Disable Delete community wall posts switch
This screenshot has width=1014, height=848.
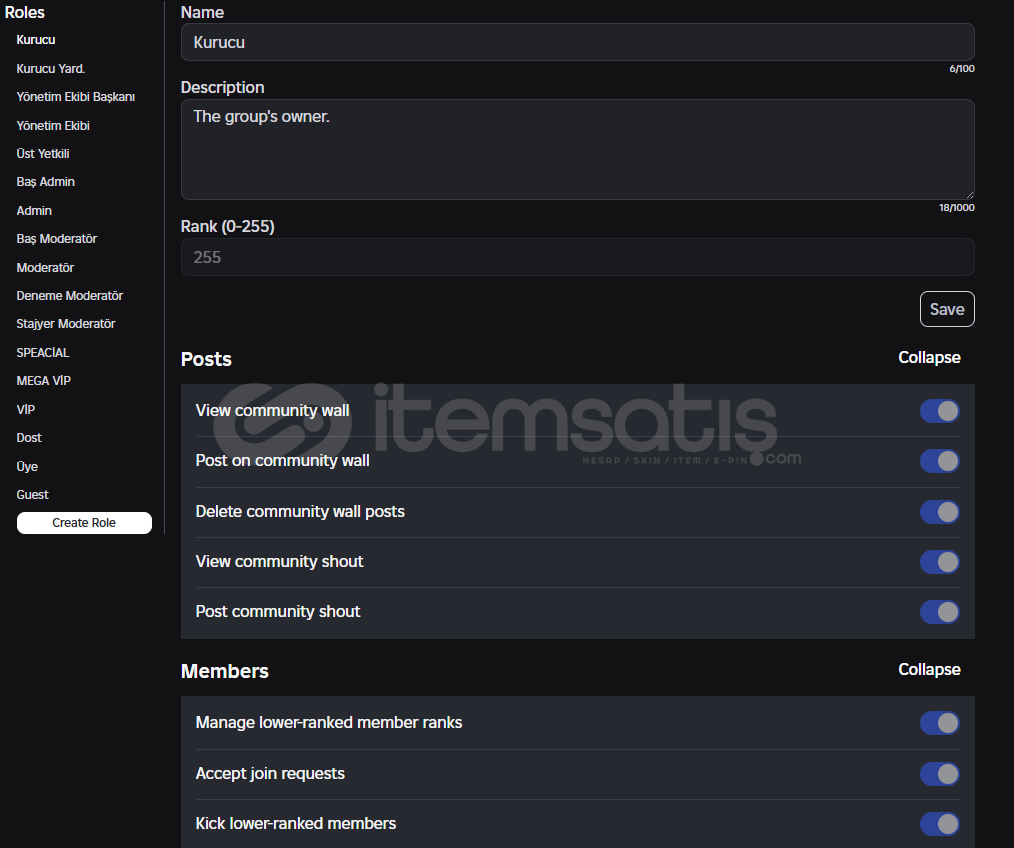tap(940, 512)
